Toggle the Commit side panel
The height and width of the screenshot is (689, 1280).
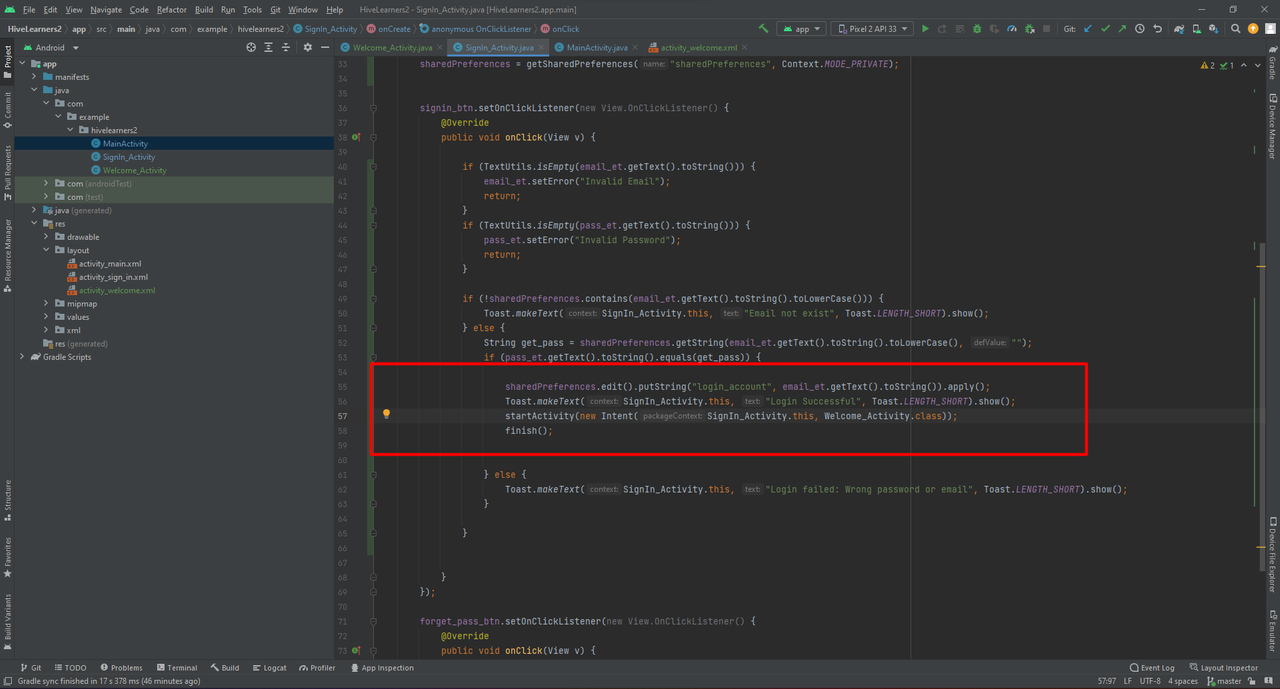(7, 112)
